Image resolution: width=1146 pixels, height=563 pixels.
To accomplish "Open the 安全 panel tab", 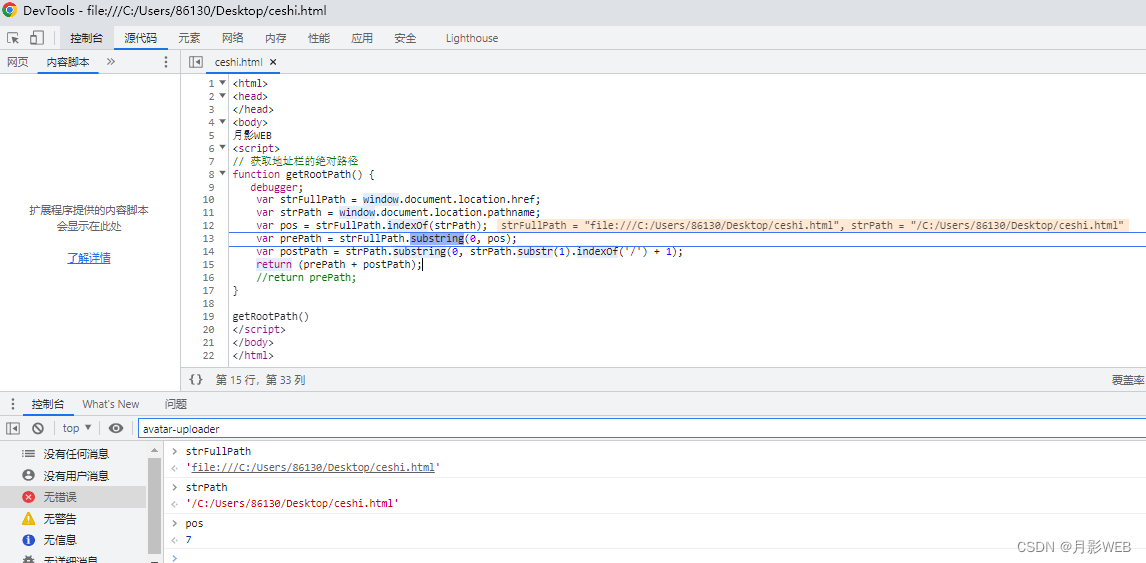I will (405, 38).
